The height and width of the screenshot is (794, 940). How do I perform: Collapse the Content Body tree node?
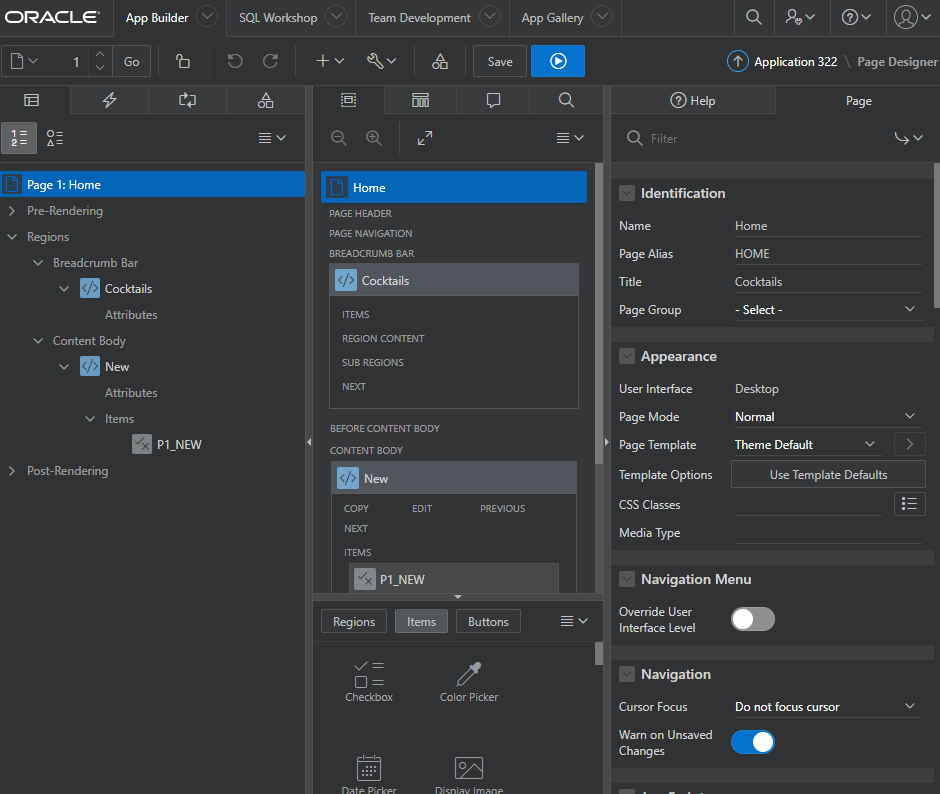[x=38, y=341]
